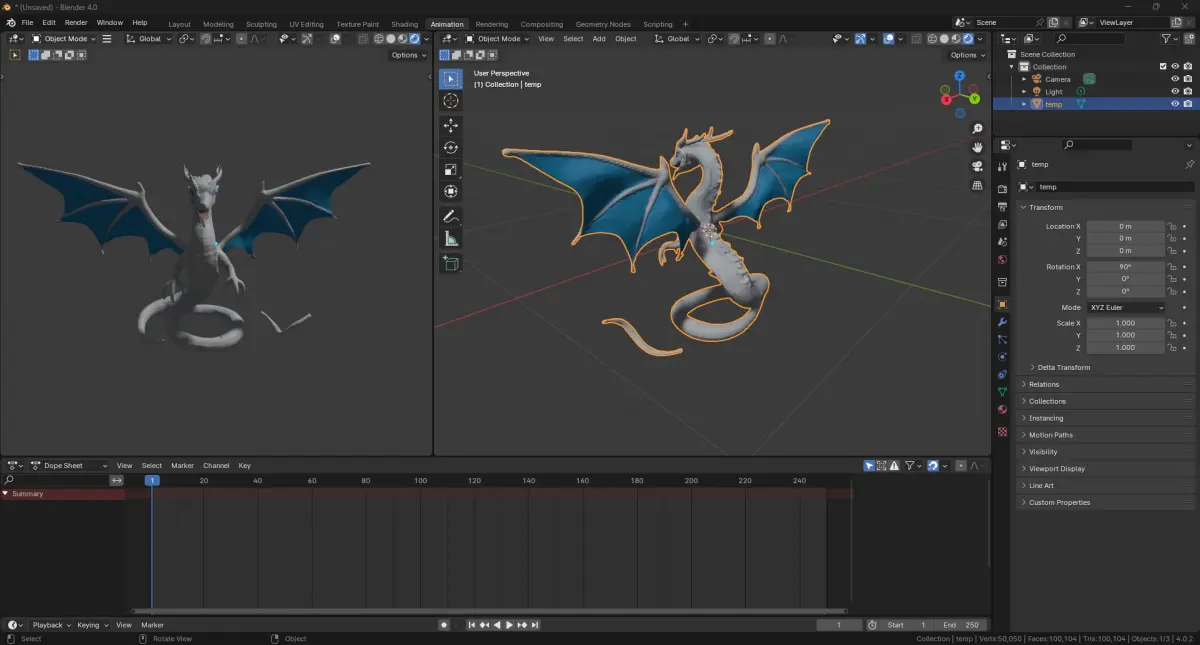Select the Cursor tool in viewport toolbar
The height and width of the screenshot is (645, 1200).
(x=450, y=101)
